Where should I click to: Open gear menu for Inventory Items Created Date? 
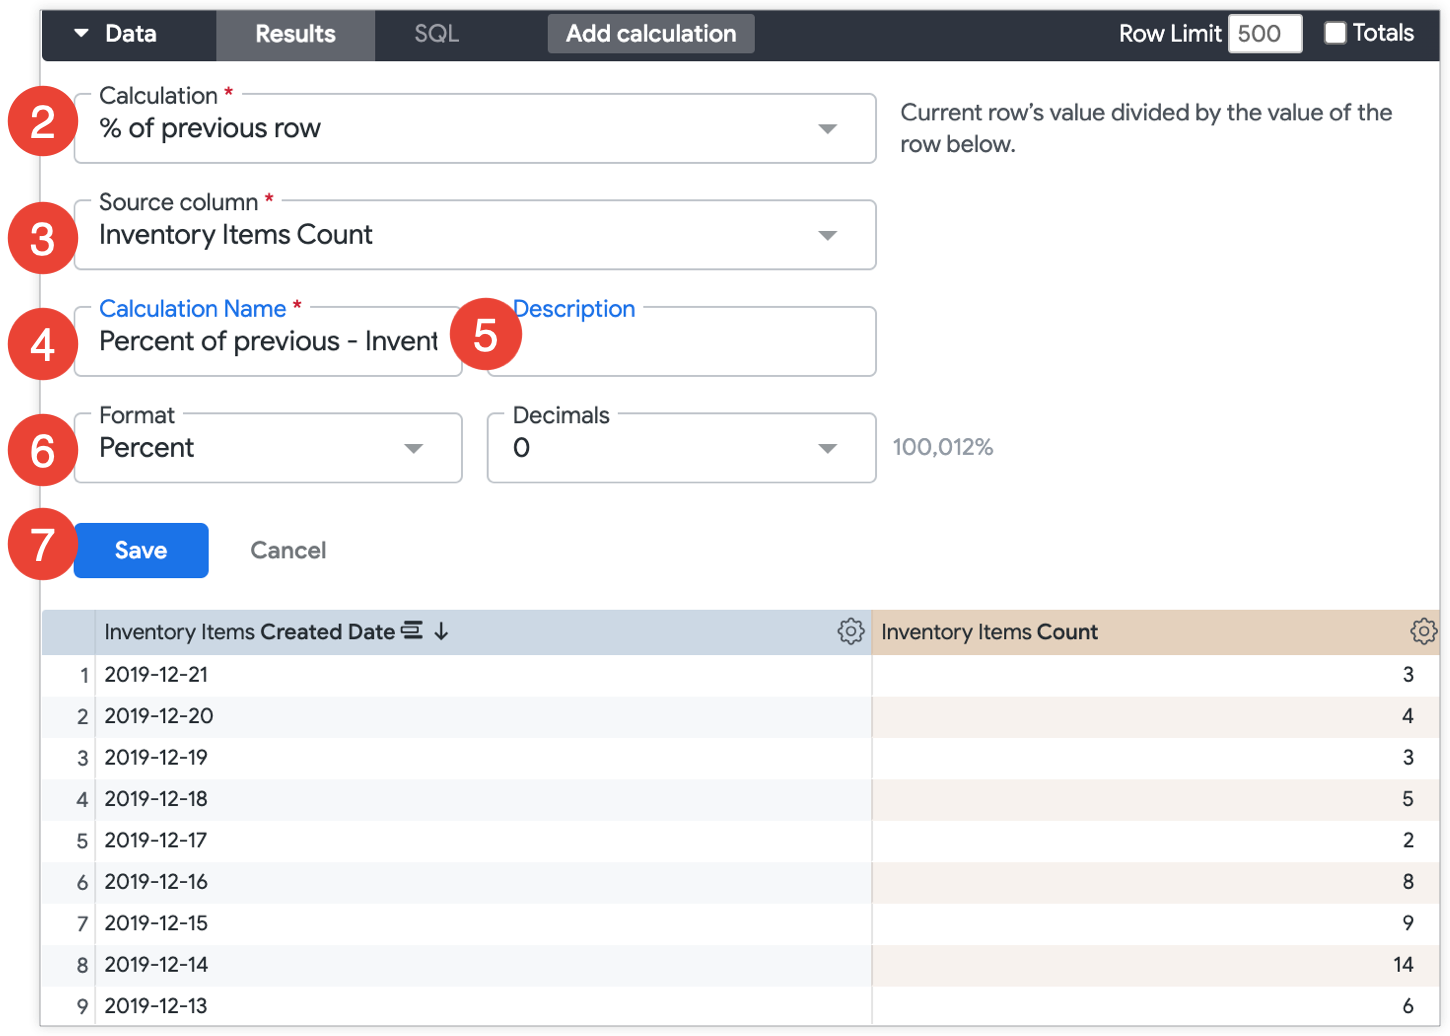coord(850,631)
